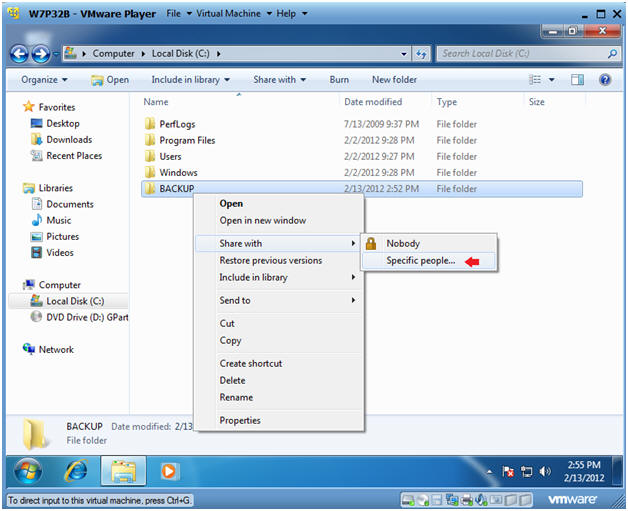
Task: Click VMware hard disk status icon
Action: [408, 500]
